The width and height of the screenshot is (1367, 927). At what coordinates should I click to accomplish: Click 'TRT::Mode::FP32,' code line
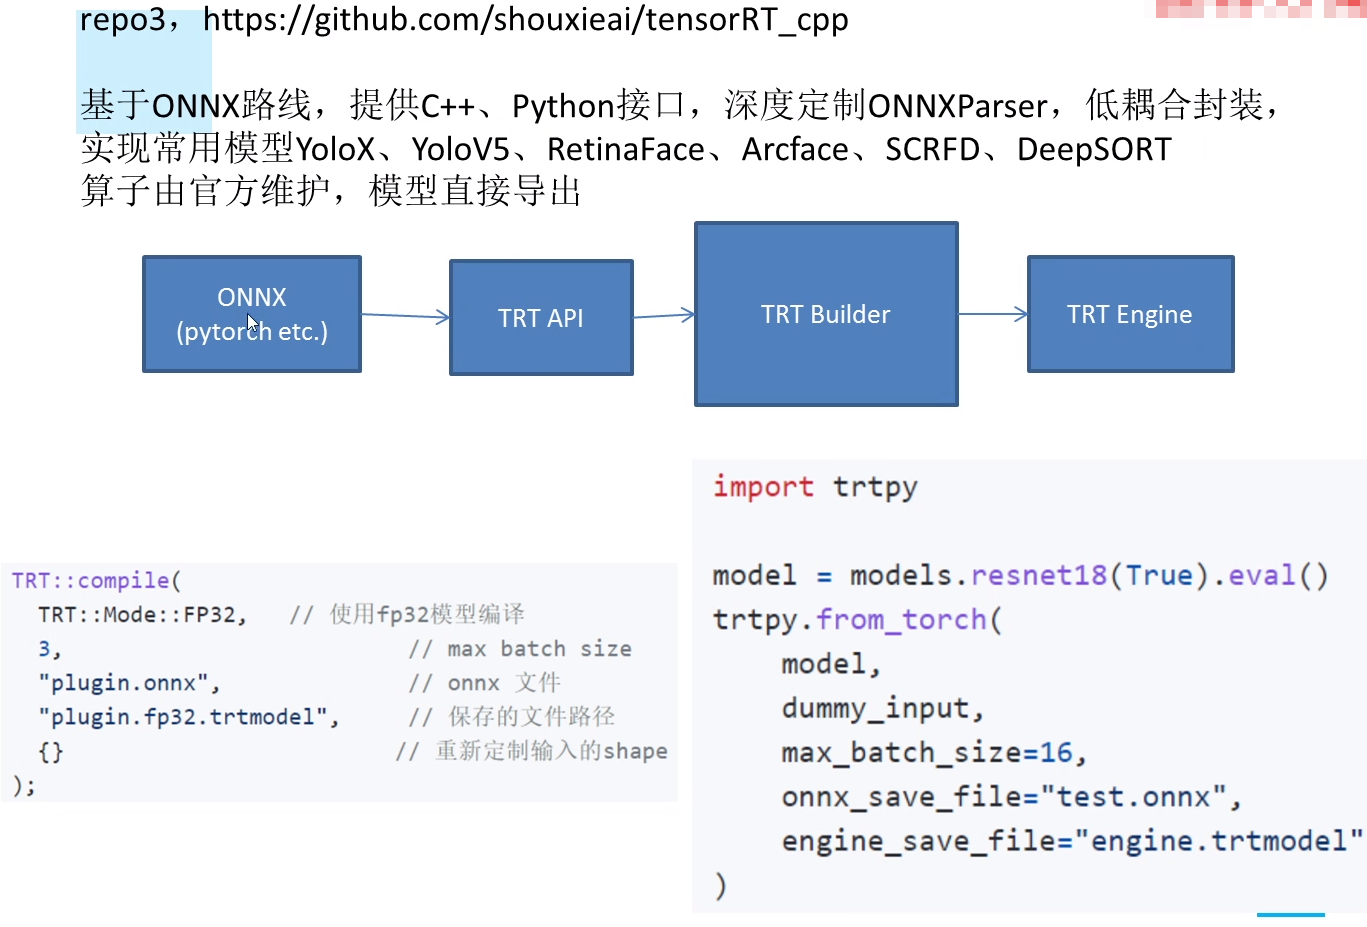click(142, 614)
